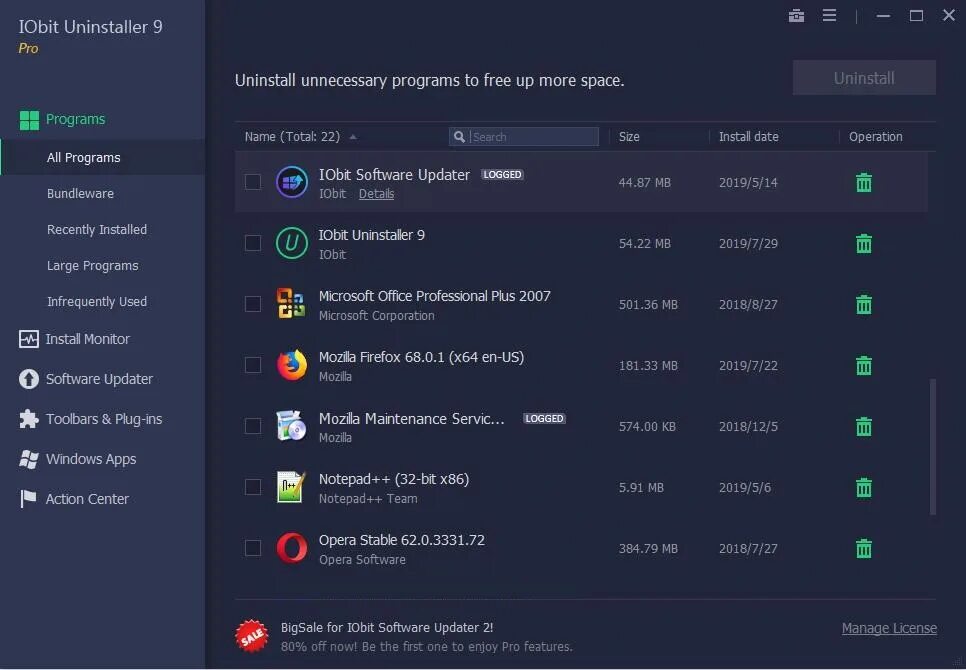The height and width of the screenshot is (670, 966).
Task: Tick the Microsoft Office Professional Plus 2007 checkbox
Action: coord(253,304)
